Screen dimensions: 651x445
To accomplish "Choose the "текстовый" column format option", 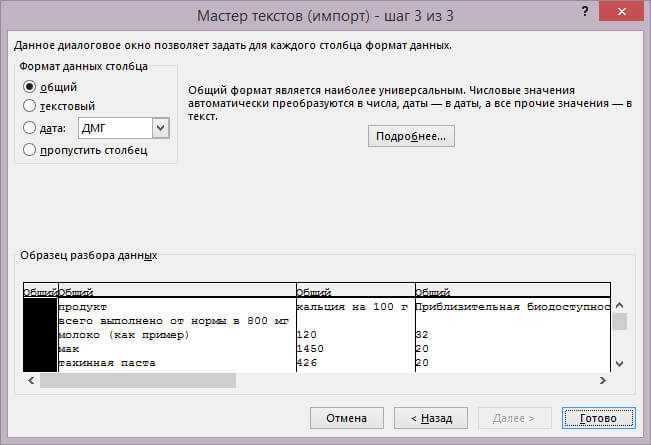I will (29, 105).
